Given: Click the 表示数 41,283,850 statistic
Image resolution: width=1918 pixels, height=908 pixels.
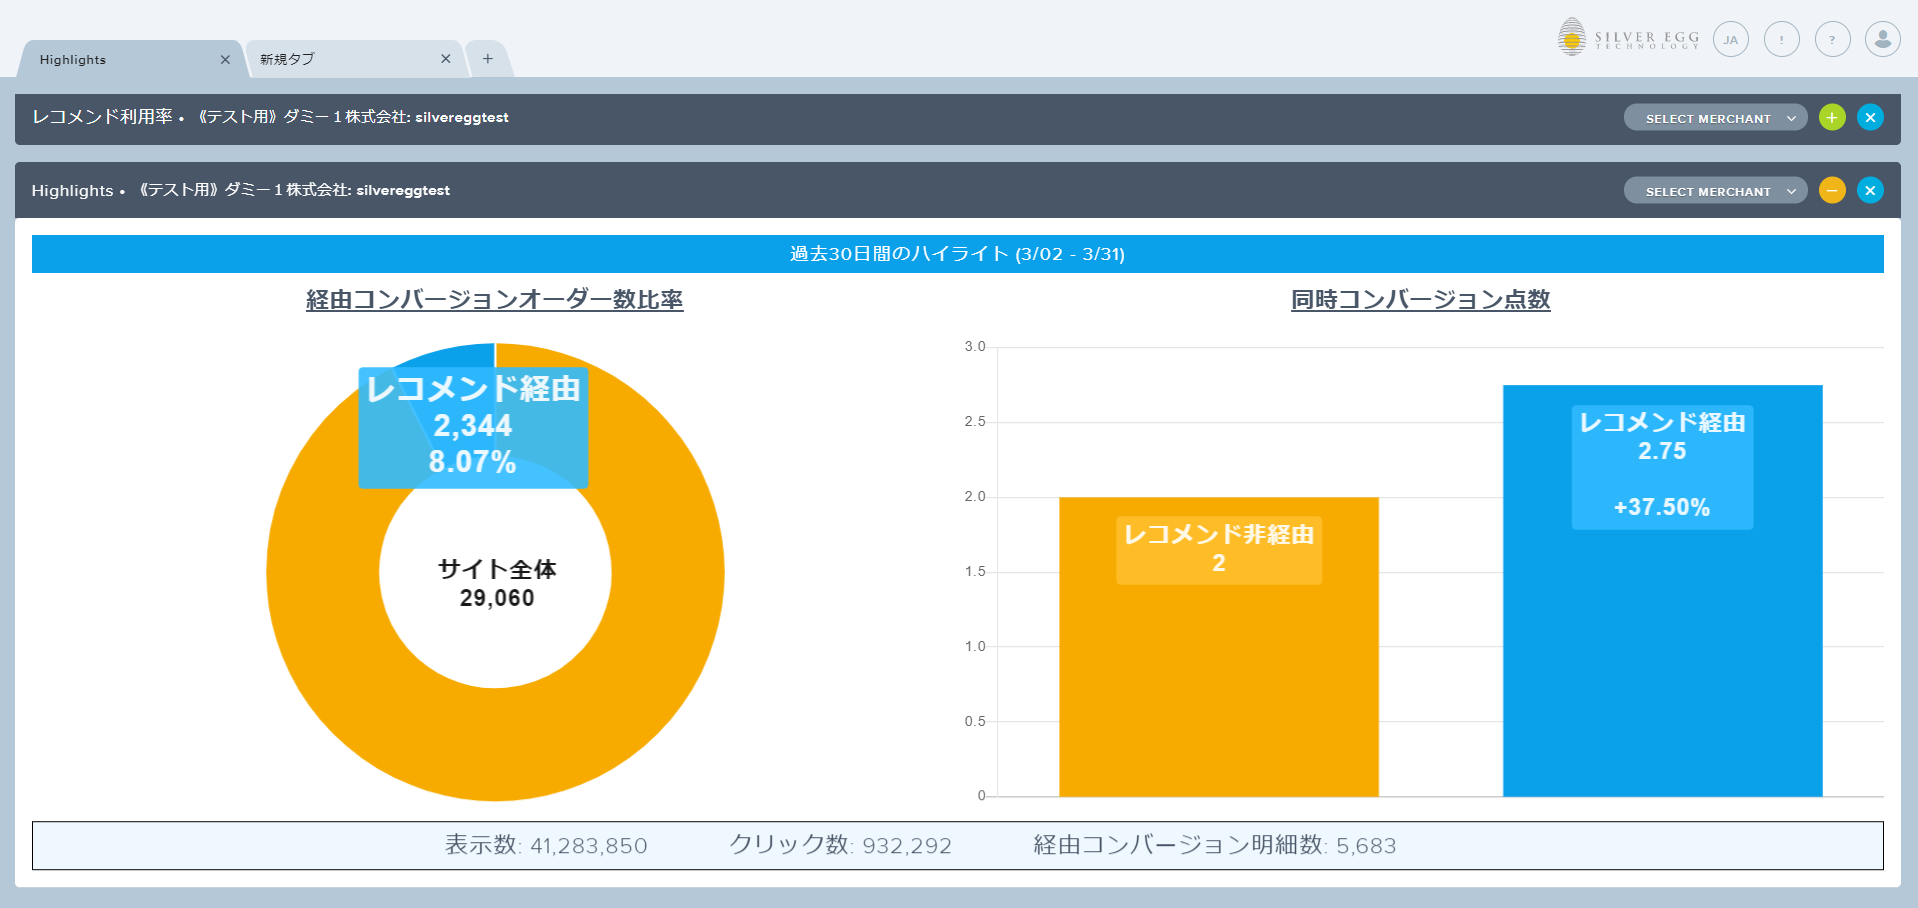Looking at the screenshot, I should [x=546, y=846].
